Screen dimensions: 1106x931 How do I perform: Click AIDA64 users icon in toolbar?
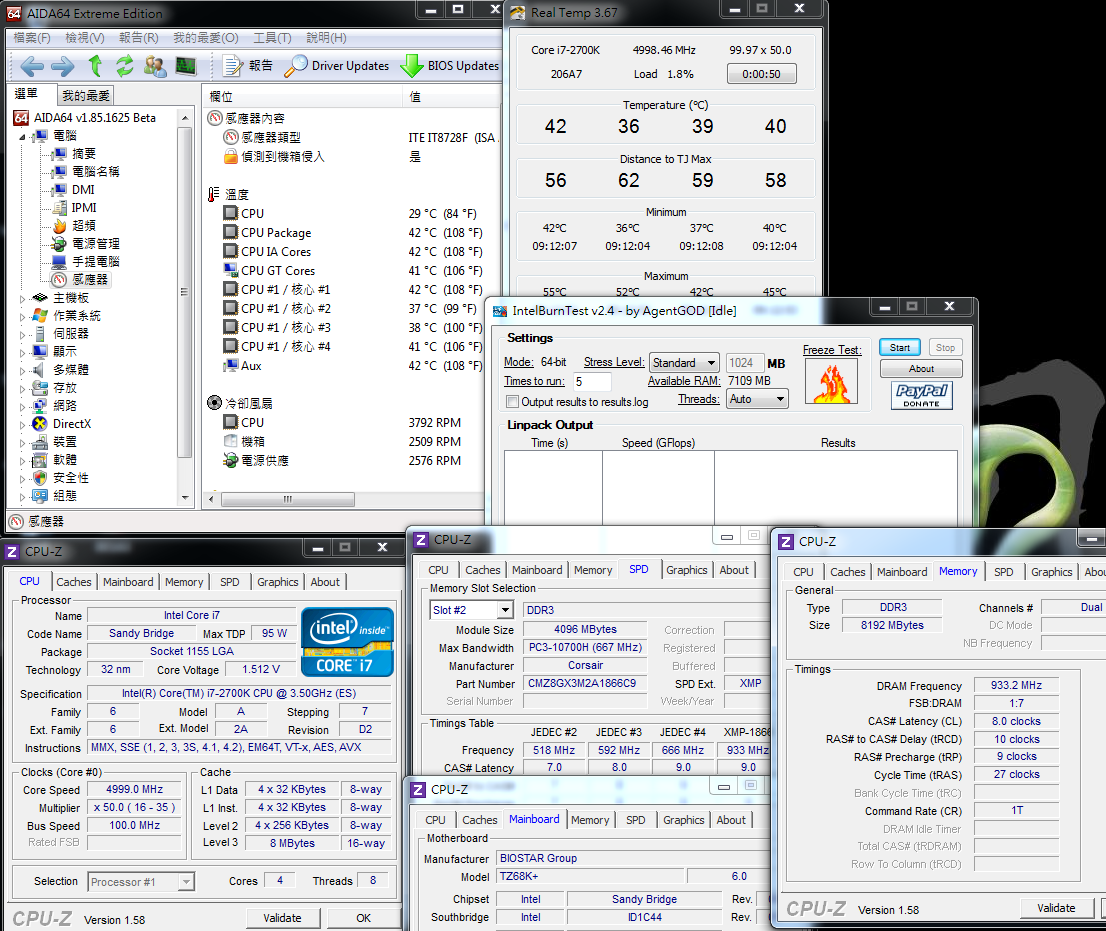(155, 66)
